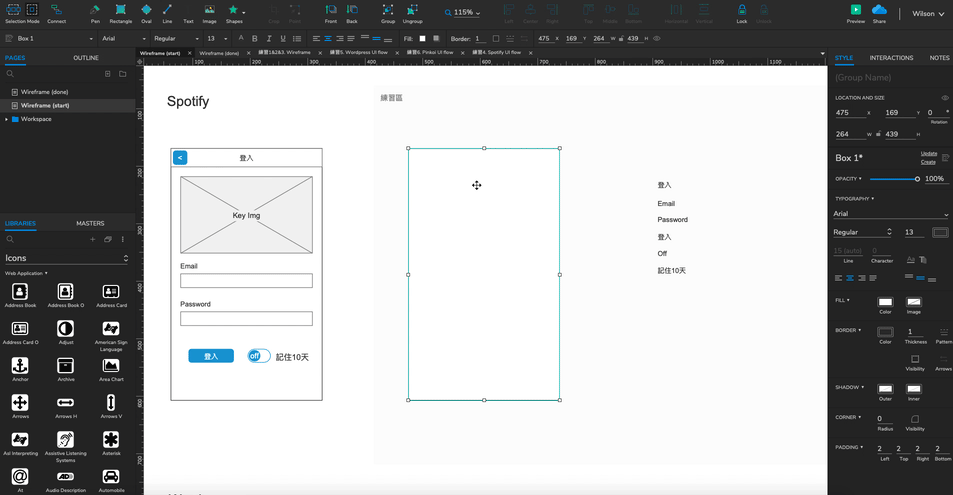
Task: Open the Arial font dropdown in format bar
Action: pyautogui.click(x=123, y=38)
